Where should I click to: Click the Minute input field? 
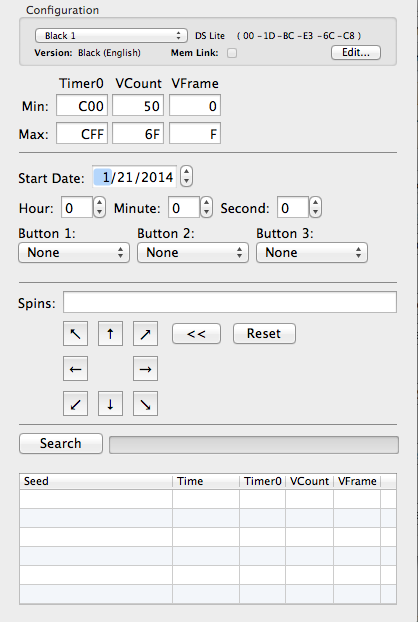[x=184, y=207]
